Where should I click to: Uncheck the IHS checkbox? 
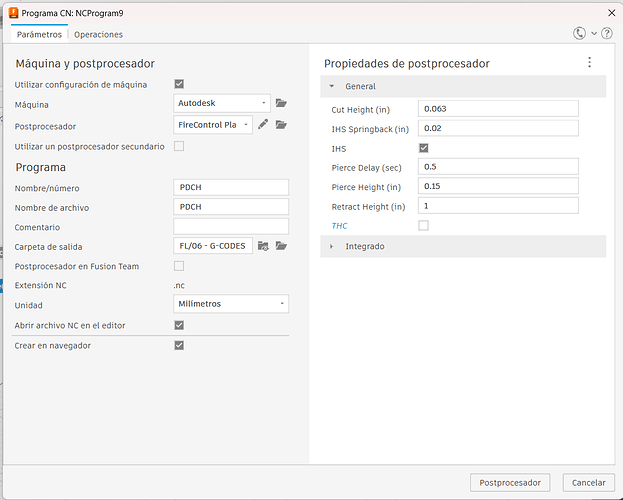point(424,148)
